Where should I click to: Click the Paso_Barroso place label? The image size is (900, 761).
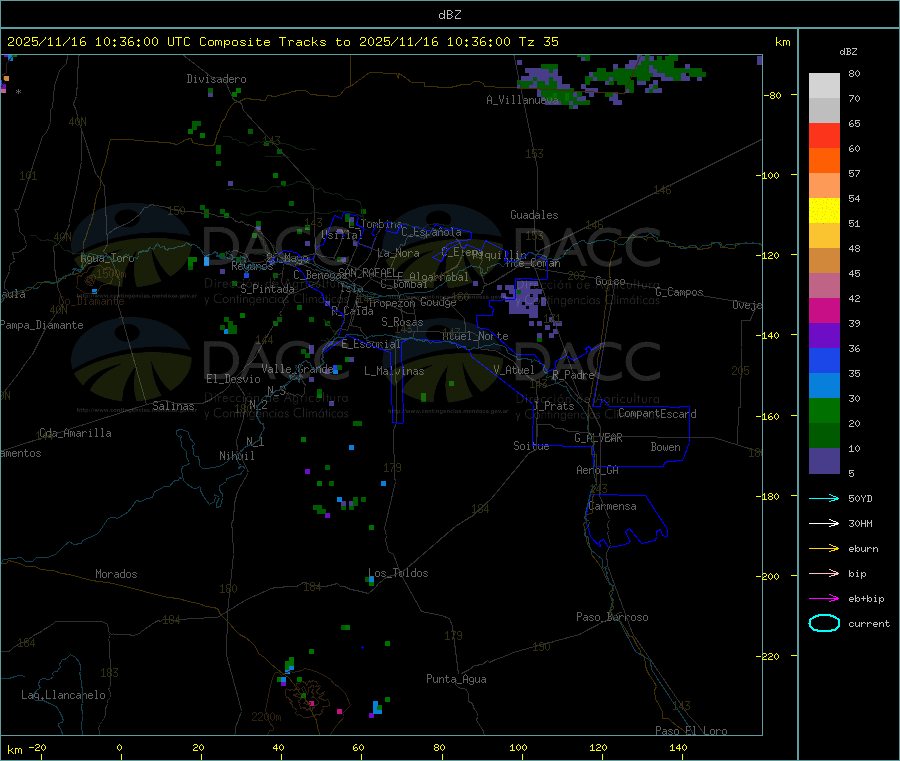(612, 617)
